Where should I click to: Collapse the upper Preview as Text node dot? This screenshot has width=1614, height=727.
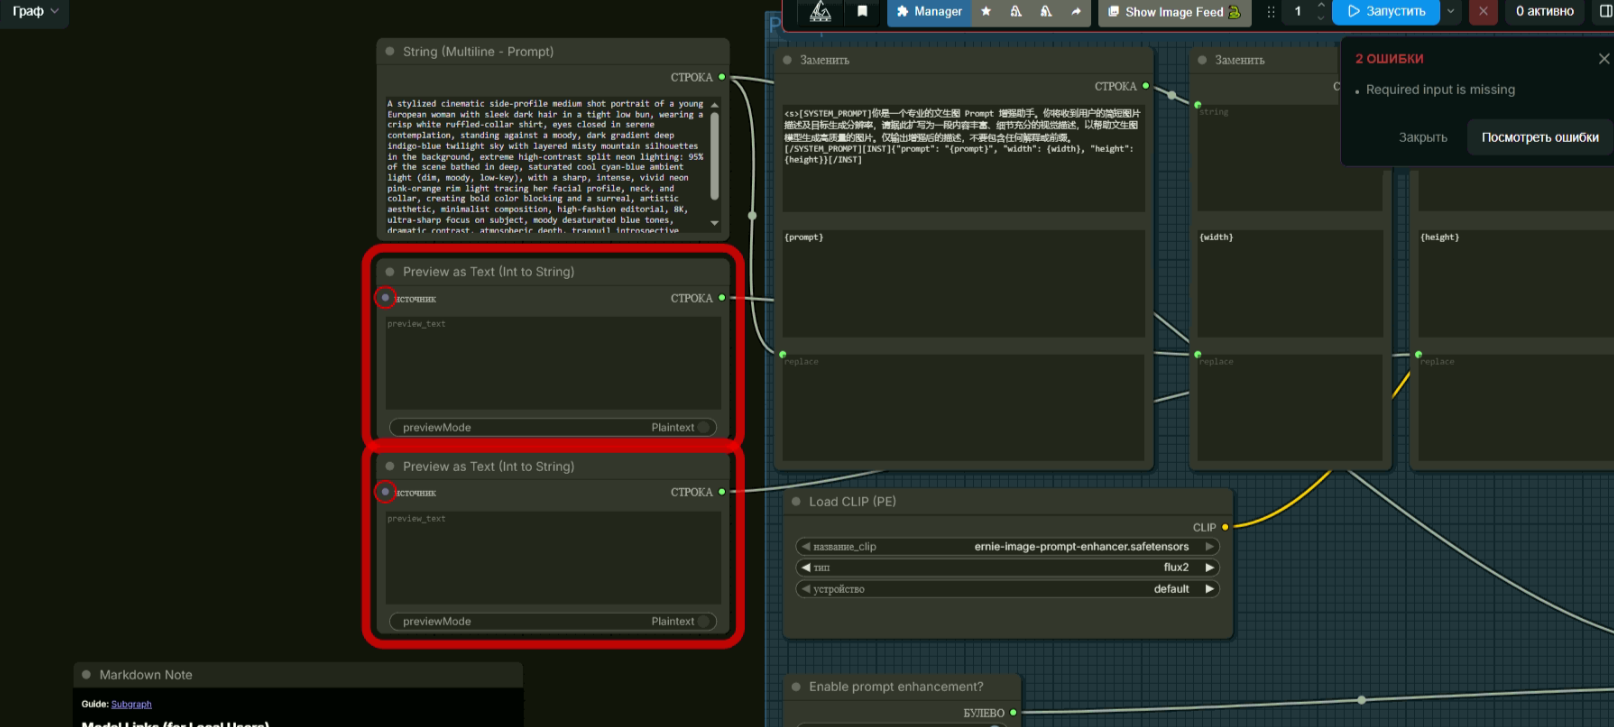tap(390, 271)
